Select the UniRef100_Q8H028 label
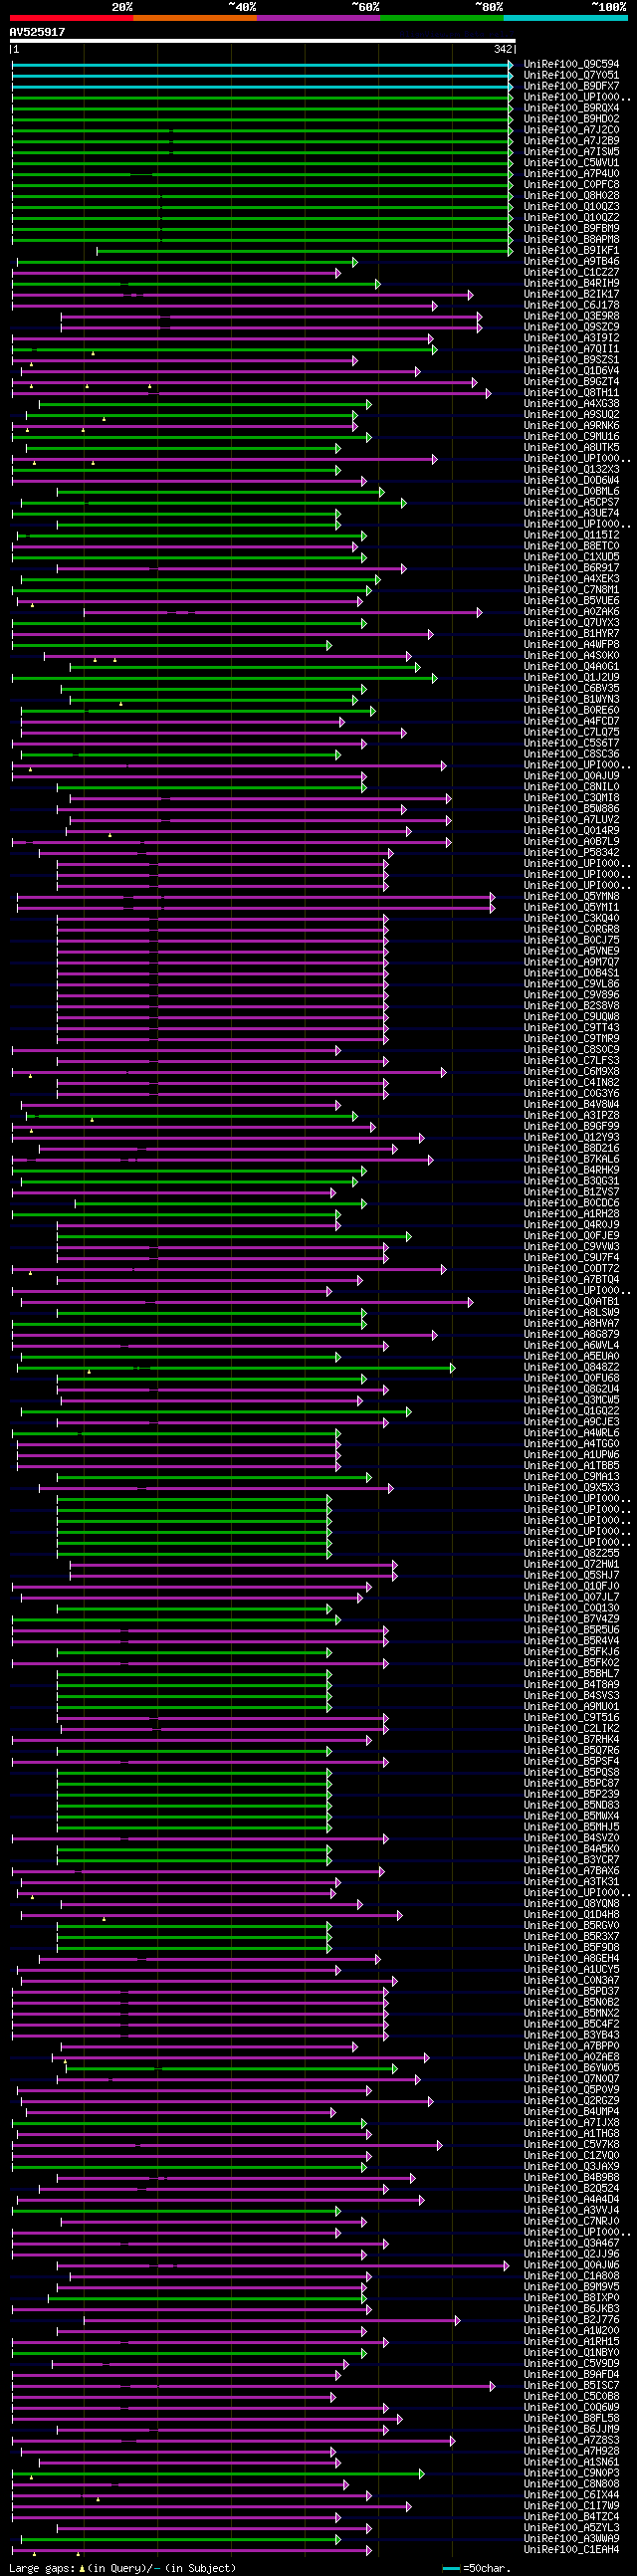This screenshot has height=2576, width=637. [x=571, y=196]
